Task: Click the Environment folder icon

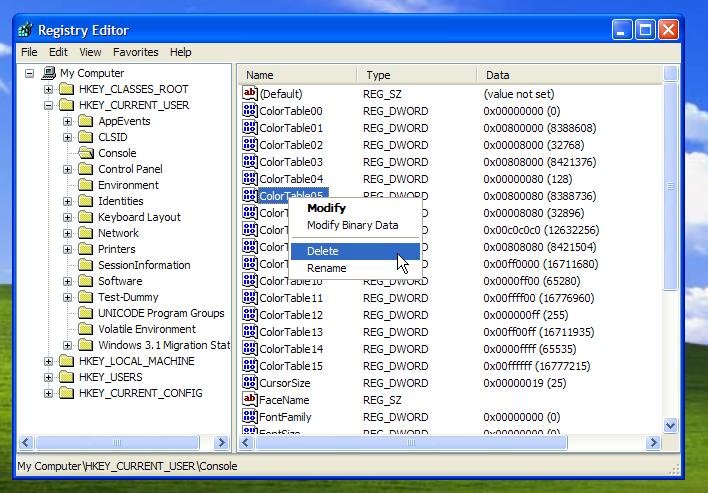Action: pos(85,185)
